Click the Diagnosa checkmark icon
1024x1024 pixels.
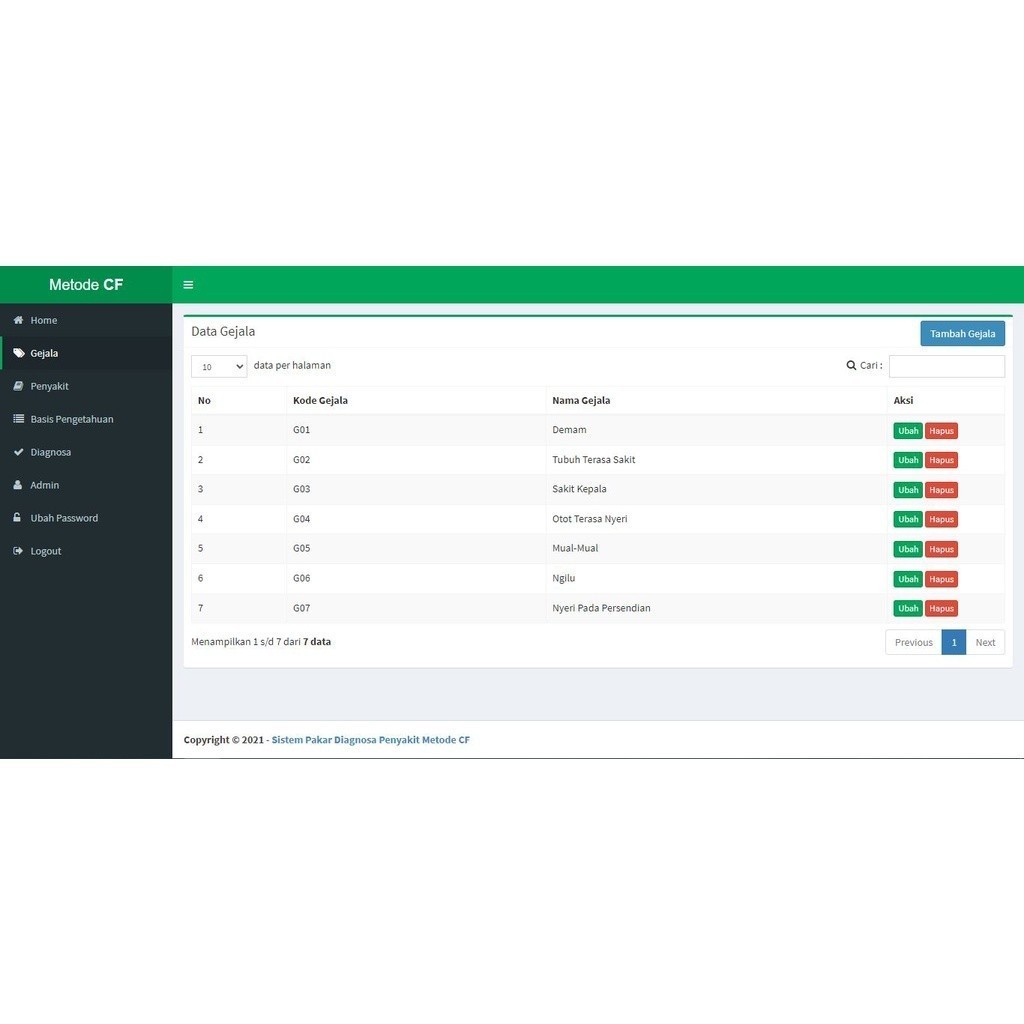click(18, 452)
